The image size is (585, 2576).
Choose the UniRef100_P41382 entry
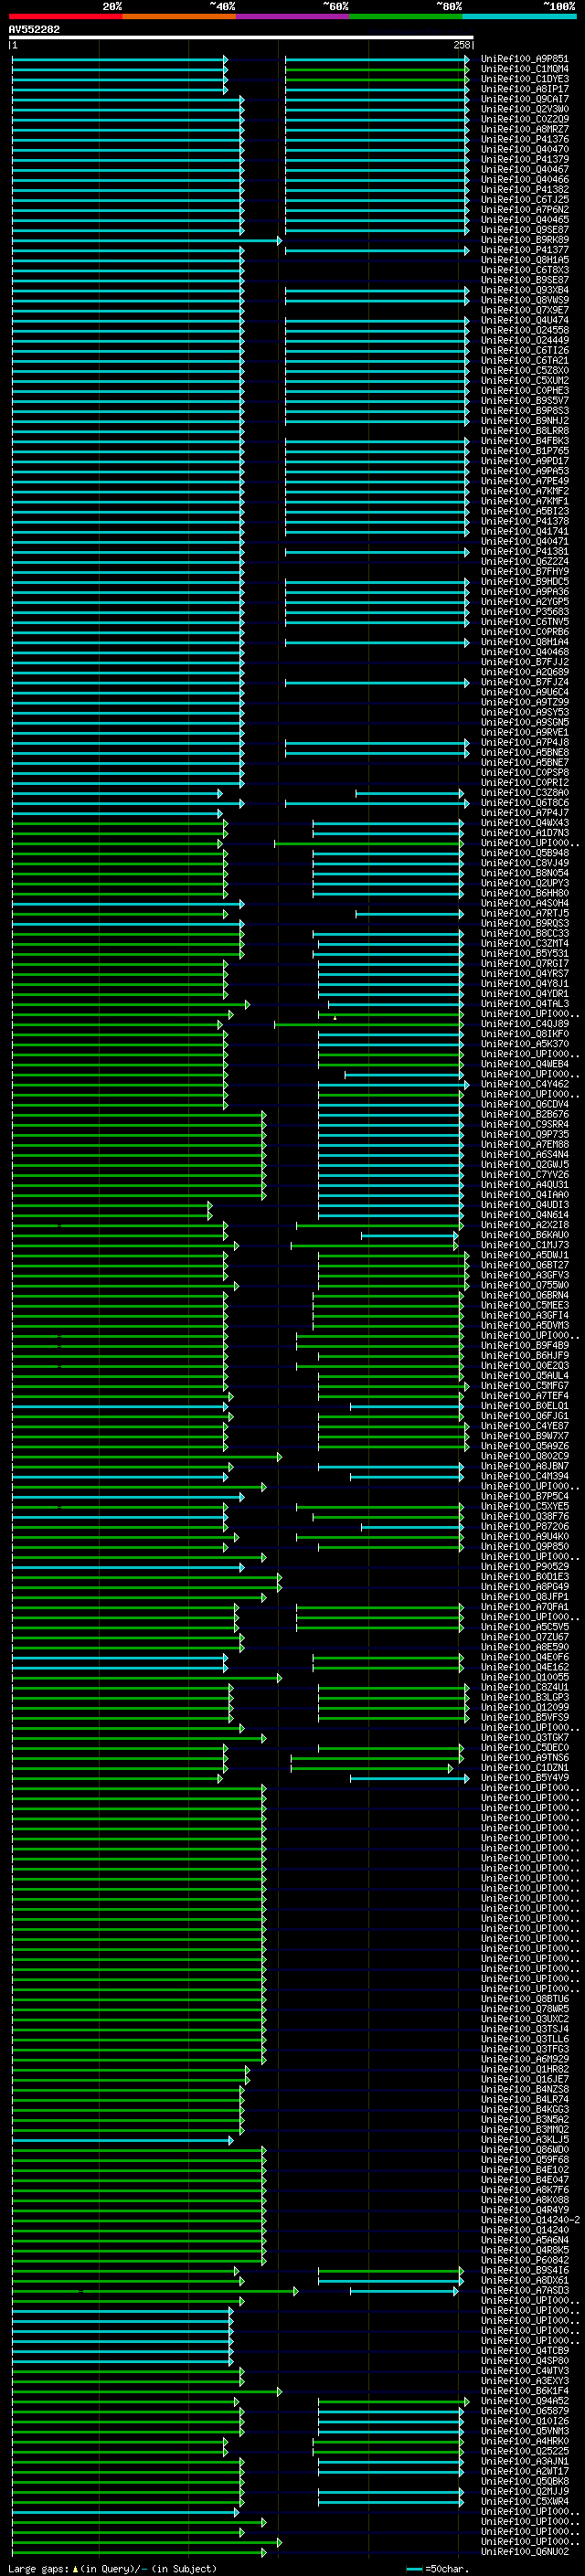[524, 189]
